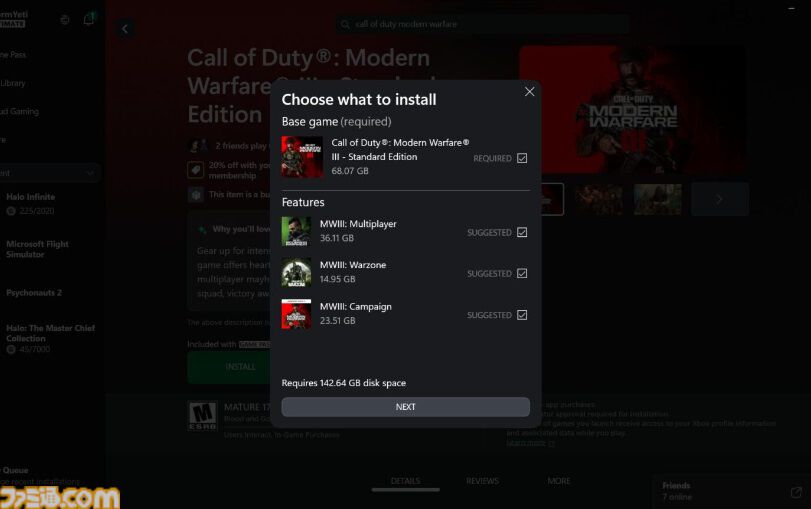
Task: Click the Standard Edition base game thumbnail
Action: tap(302, 157)
